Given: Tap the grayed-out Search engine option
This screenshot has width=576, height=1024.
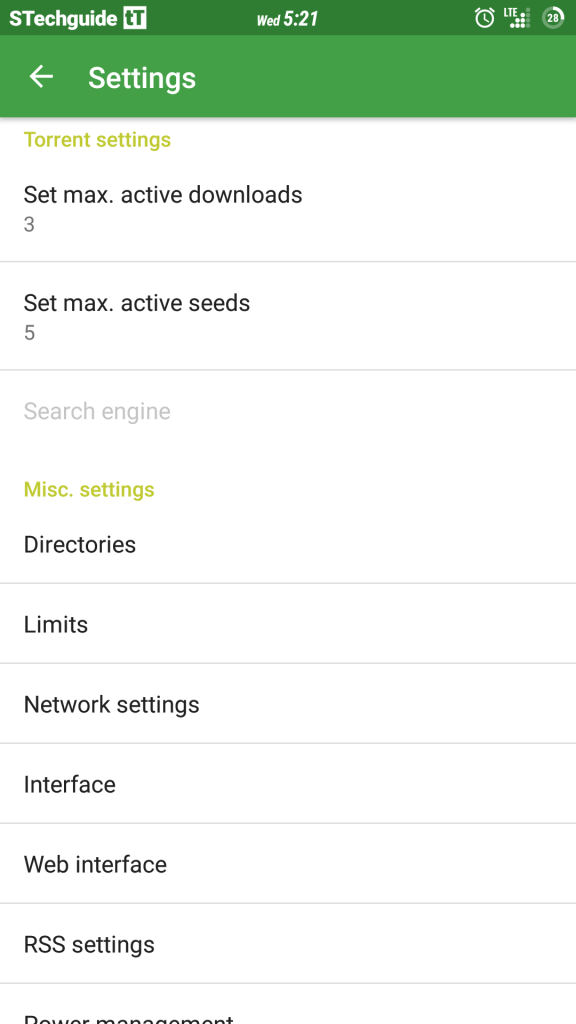Looking at the screenshot, I should click(97, 411).
